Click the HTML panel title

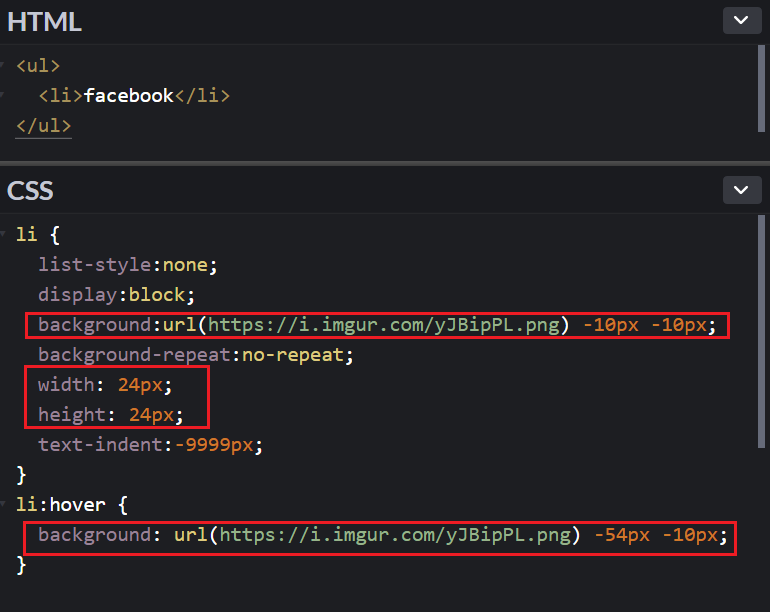tap(44, 22)
